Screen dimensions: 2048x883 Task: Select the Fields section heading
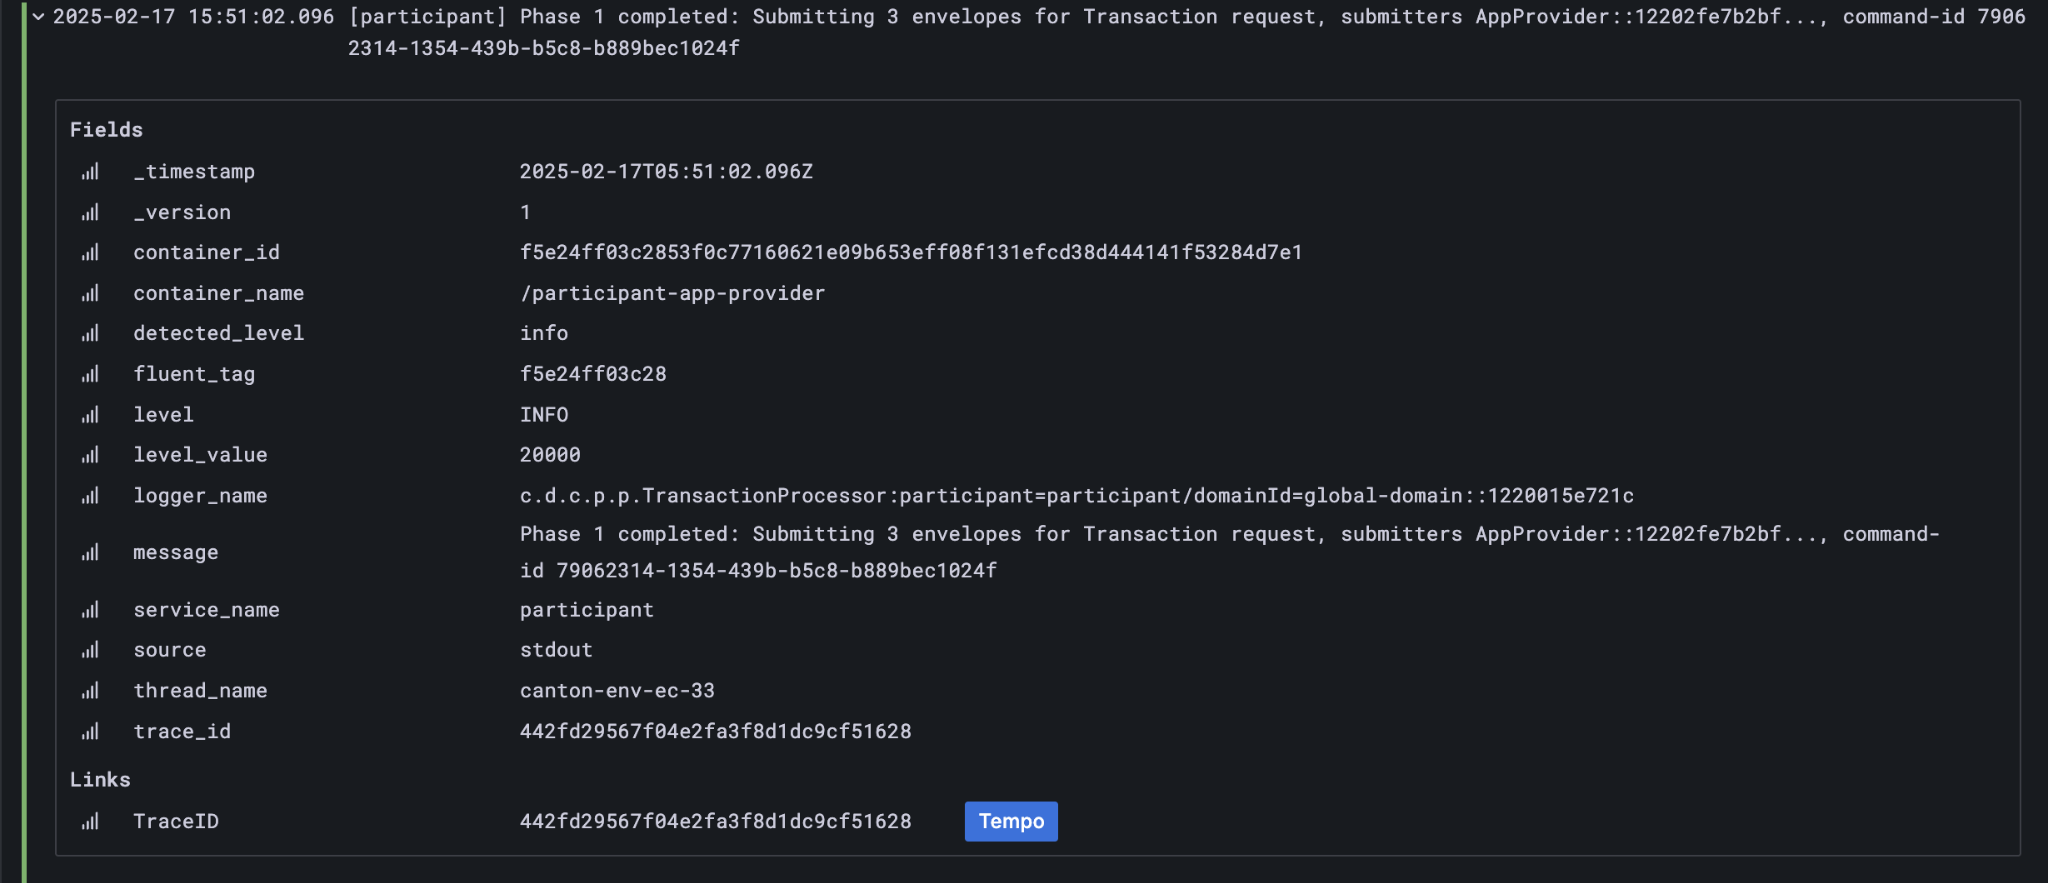[106, 128]
